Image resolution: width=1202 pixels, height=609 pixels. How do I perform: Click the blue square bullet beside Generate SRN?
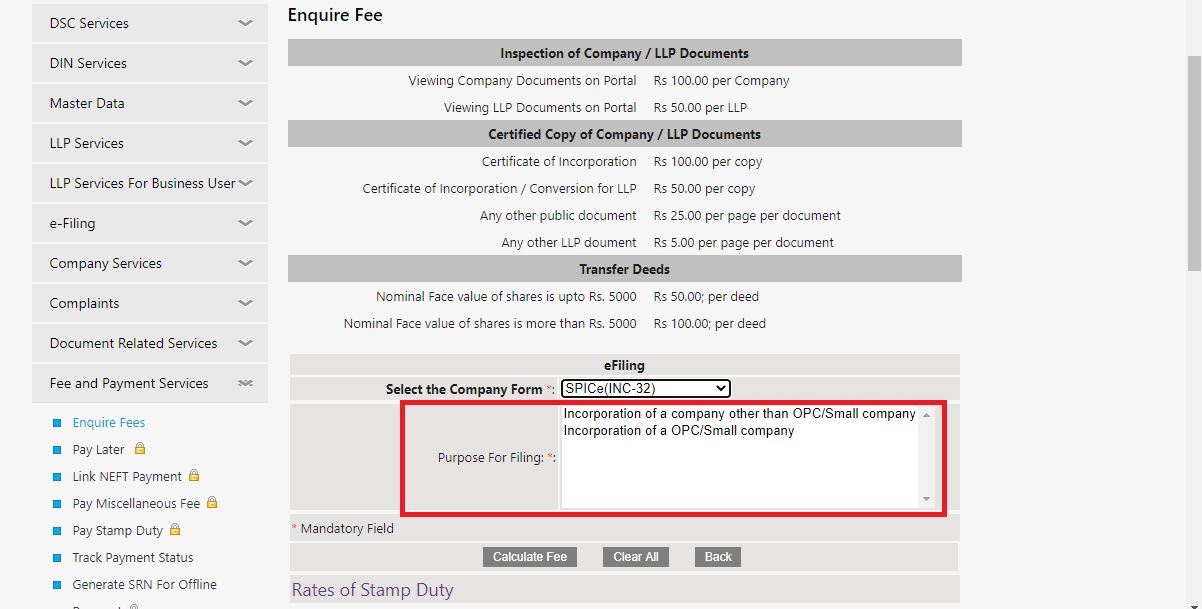pyautogui.click(x=57, y=584)
